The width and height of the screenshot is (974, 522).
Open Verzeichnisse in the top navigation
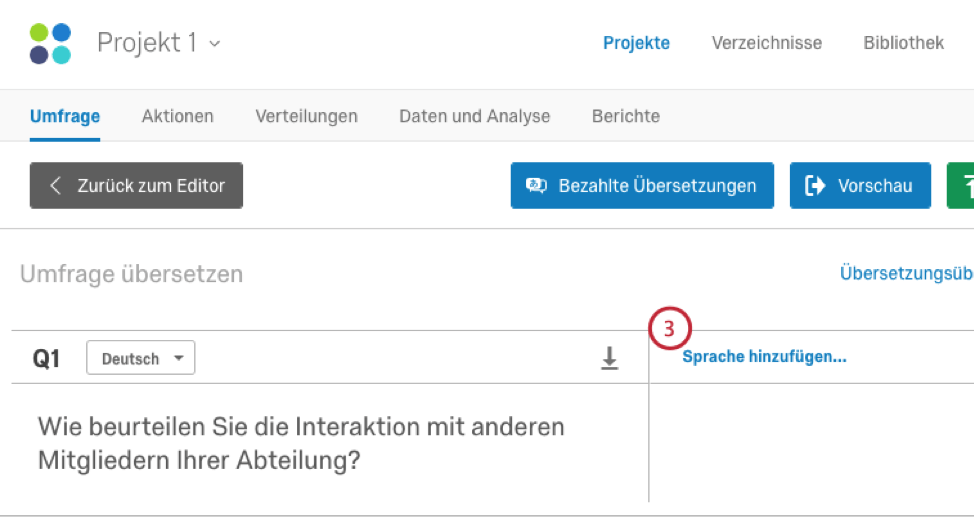(767, 43)
